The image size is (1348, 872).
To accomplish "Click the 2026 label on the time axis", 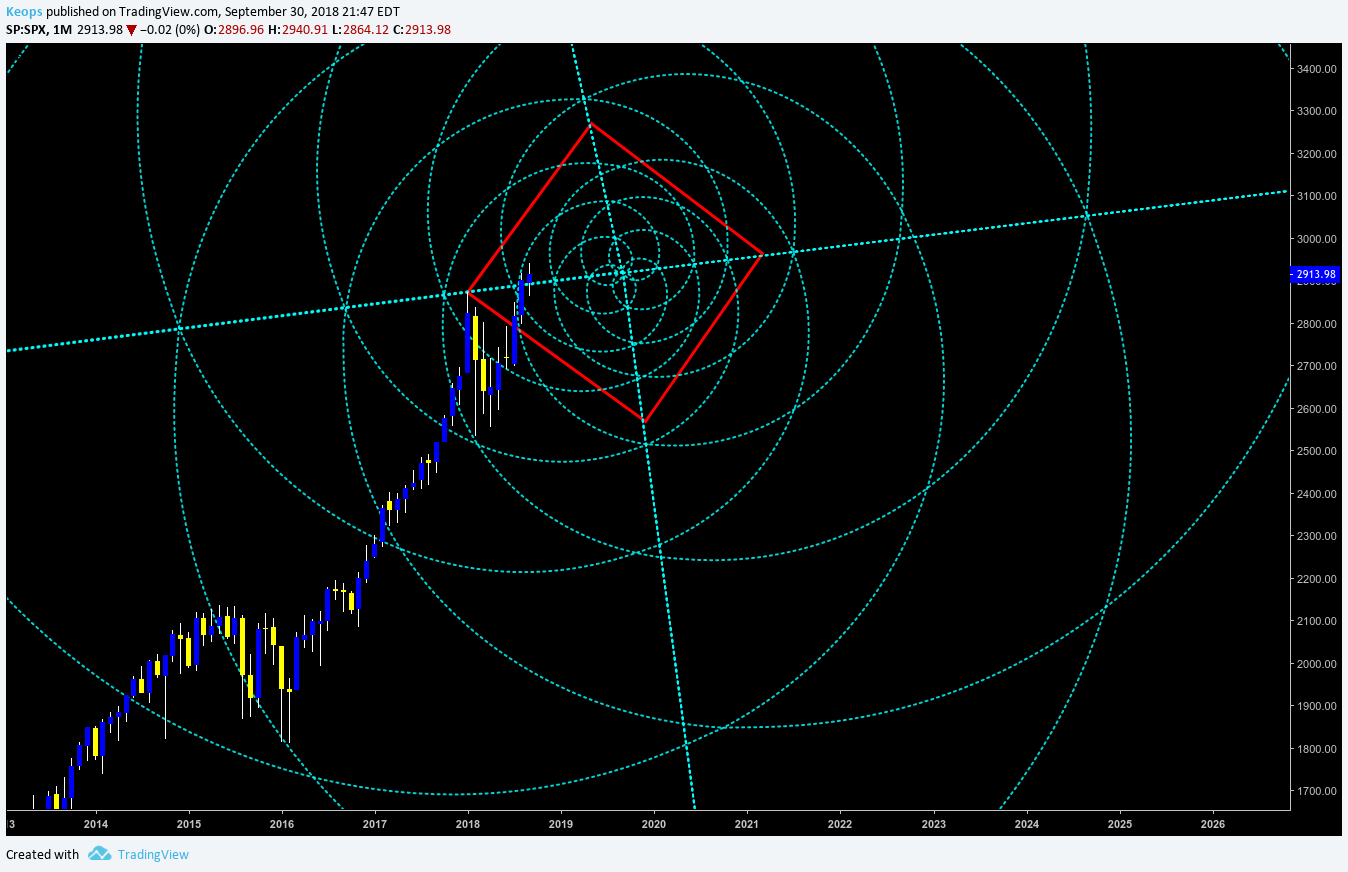I will [x=1213, y=825].
